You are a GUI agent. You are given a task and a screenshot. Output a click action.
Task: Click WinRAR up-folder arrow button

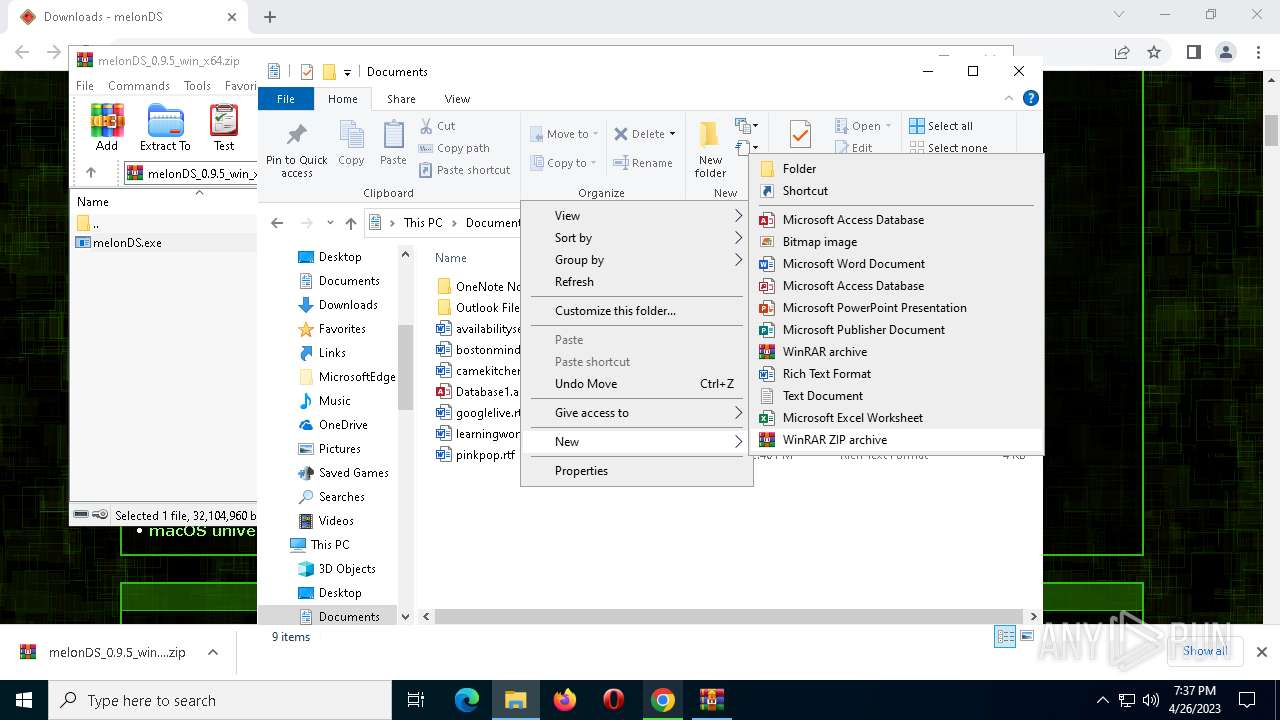pyautogui.click(x=91, y=173)
